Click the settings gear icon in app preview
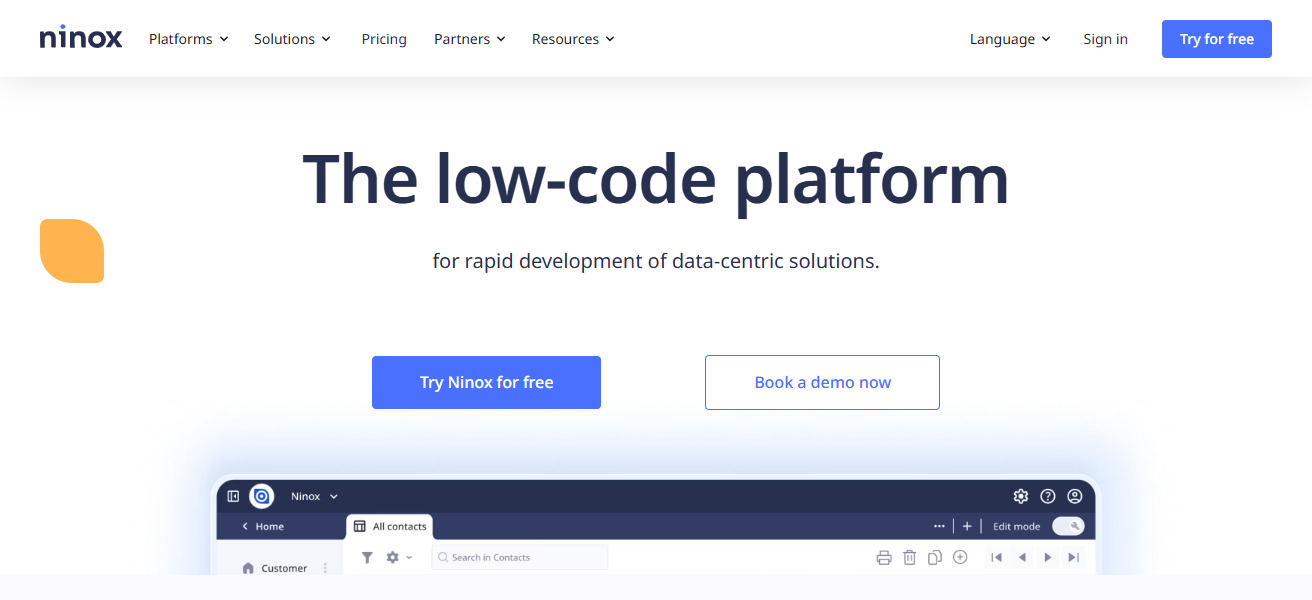This screenshot has height=600, width=1312. [1020, 496]
